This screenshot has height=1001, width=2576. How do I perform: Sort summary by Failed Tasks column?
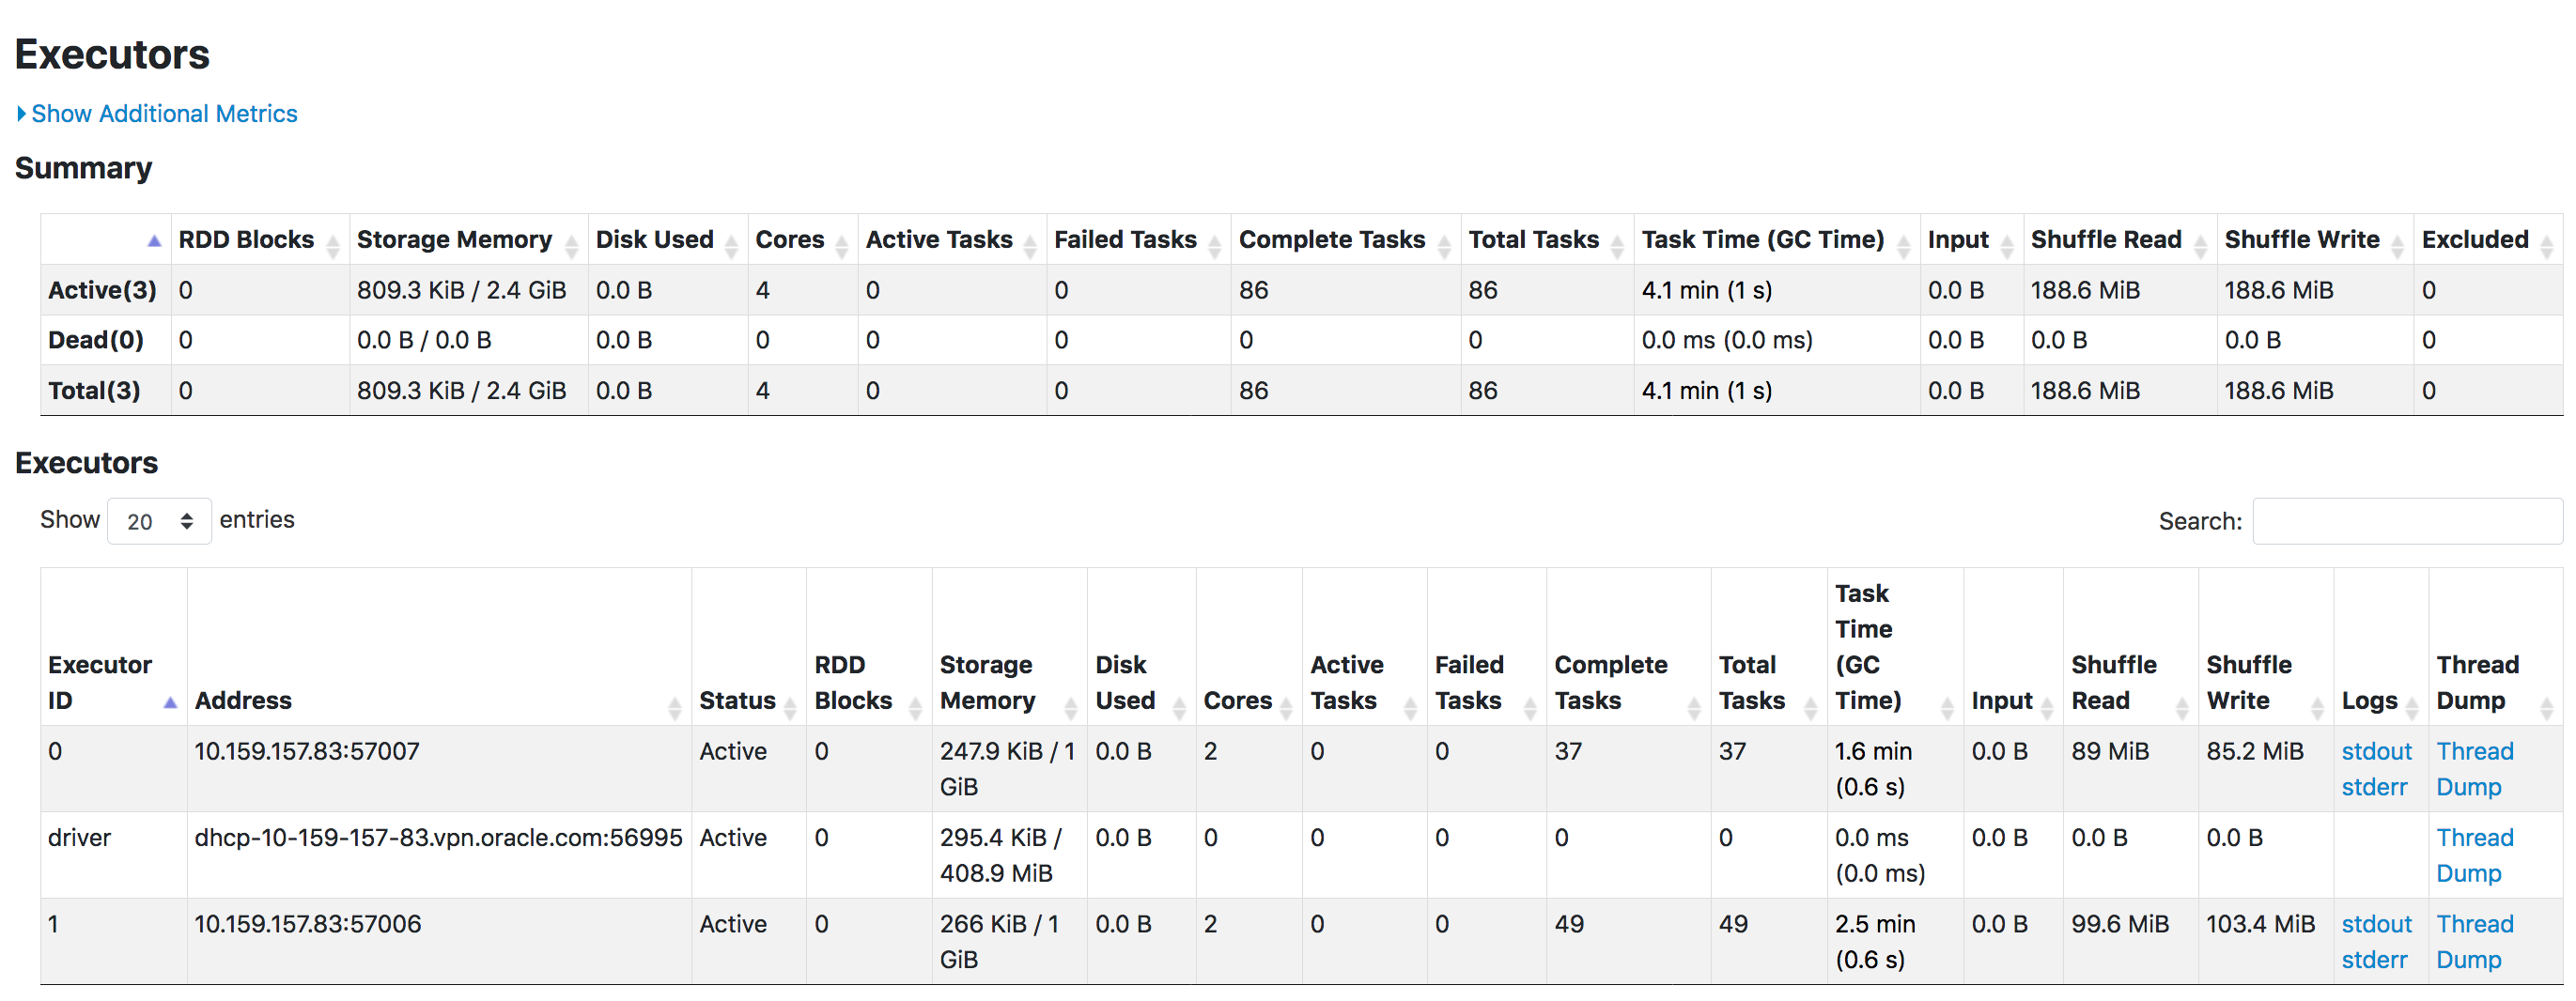coord(1138,240)
